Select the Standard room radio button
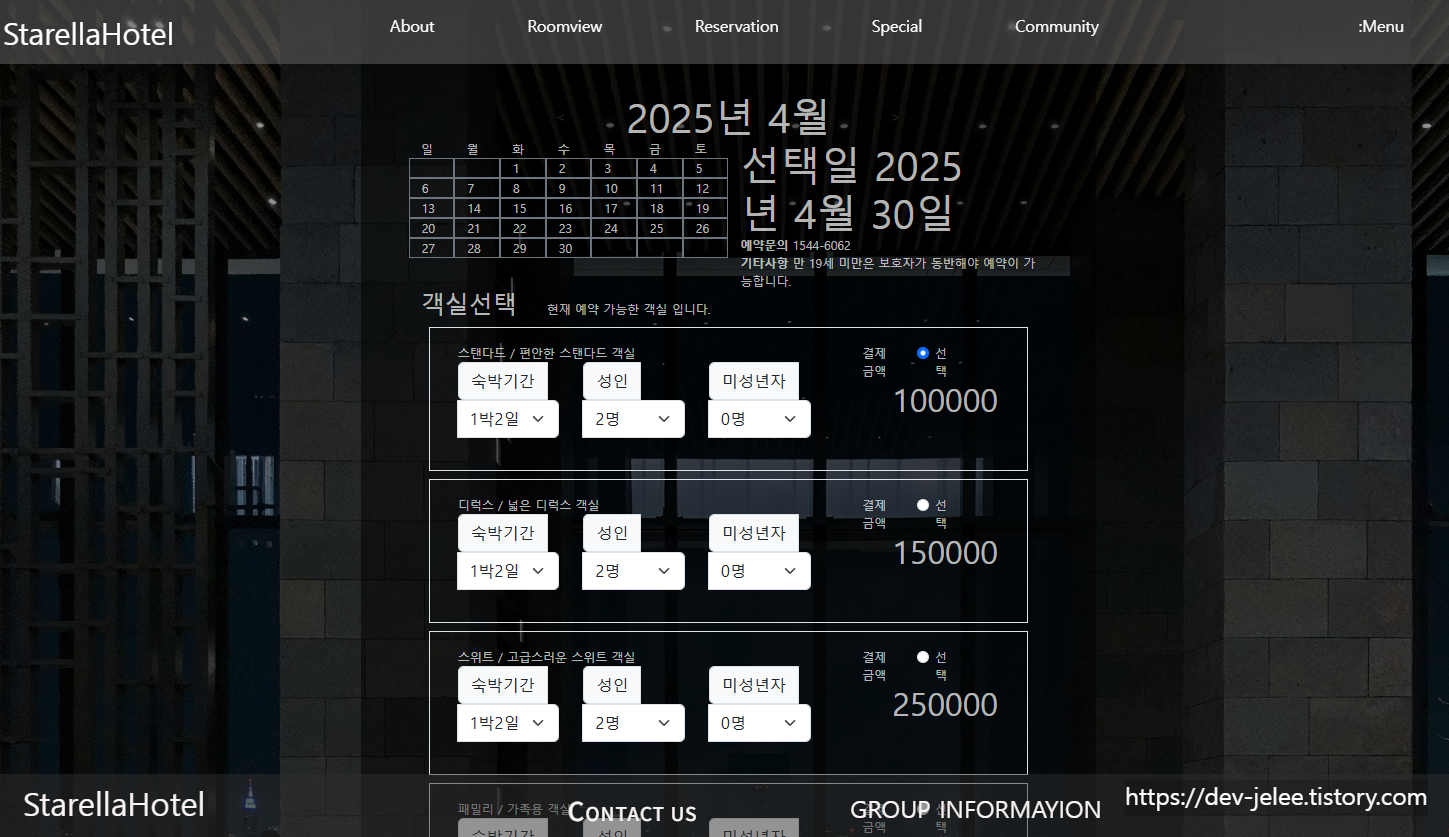This screenshot has width=1449, height=837. 923,353
